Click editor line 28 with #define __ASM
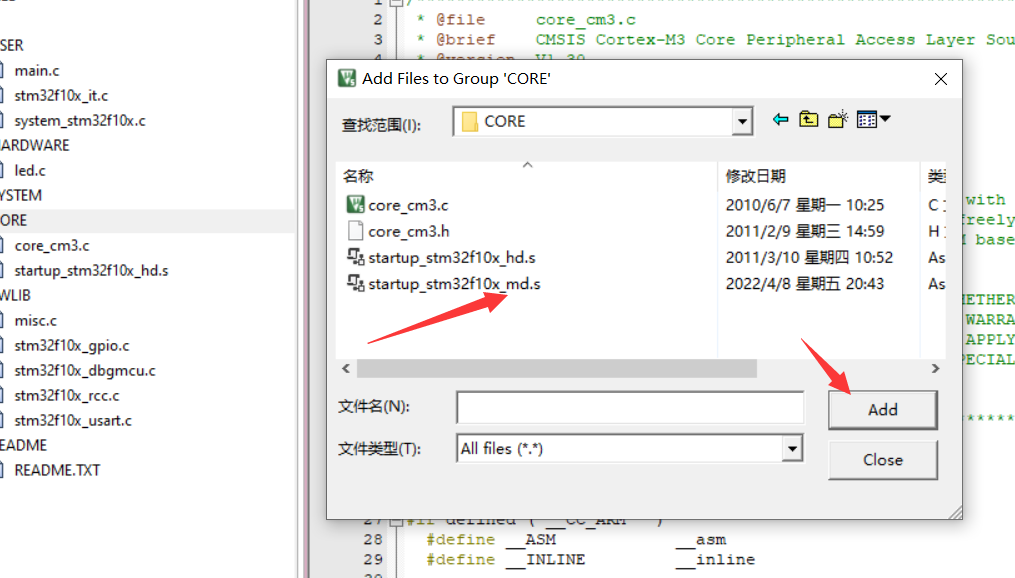The image size is (1015, 578). coord(576,539)
